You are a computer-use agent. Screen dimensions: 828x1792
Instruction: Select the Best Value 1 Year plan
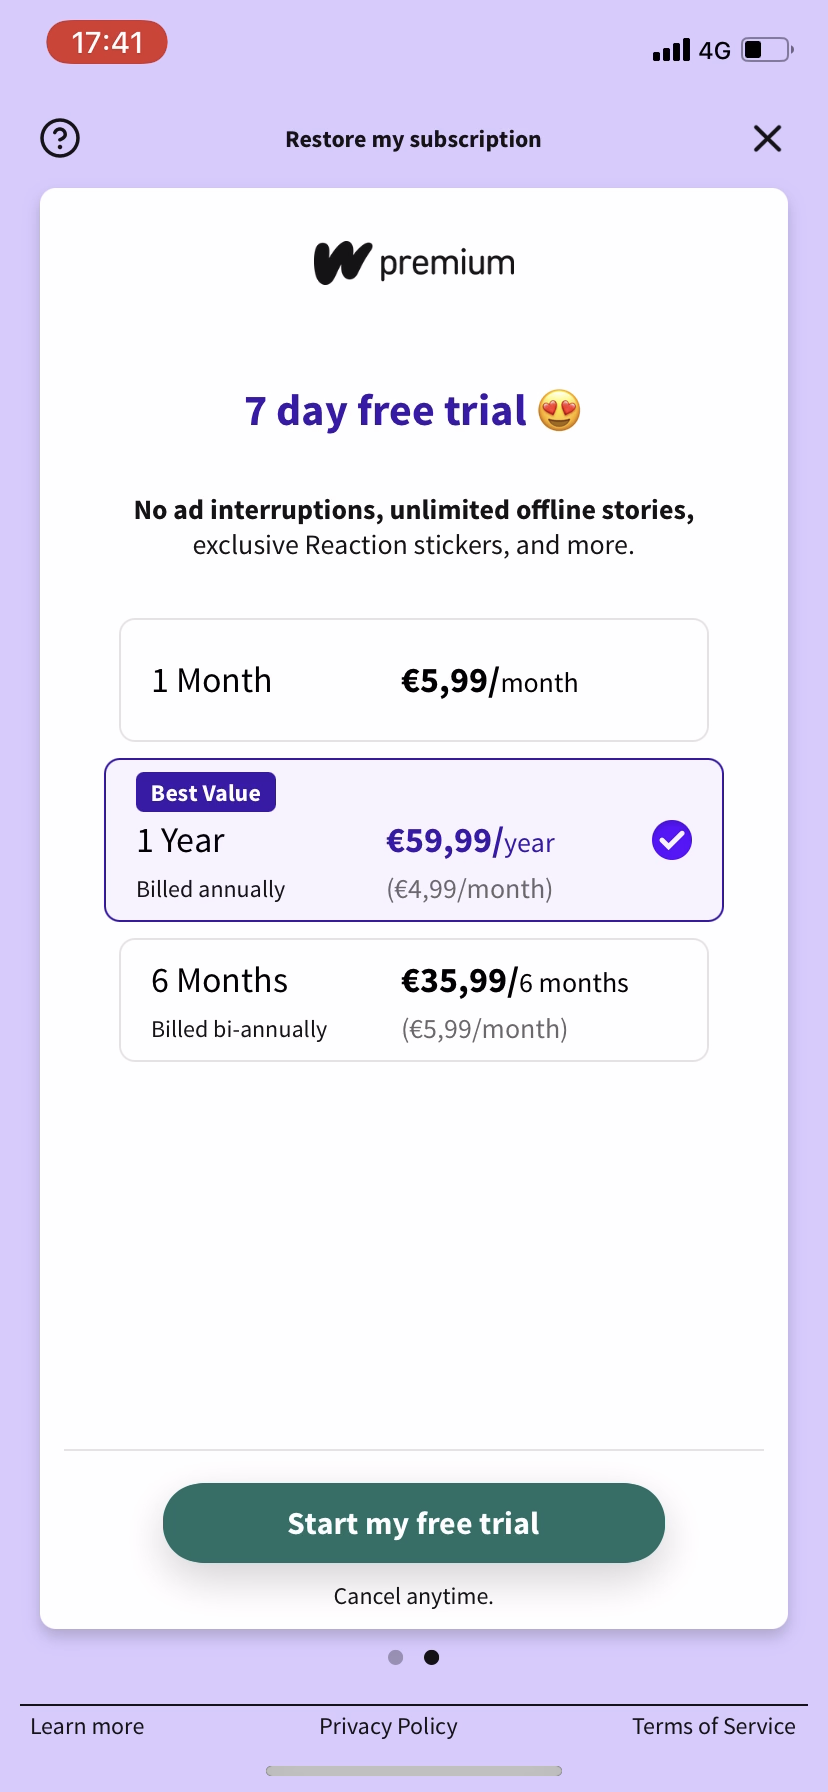(x=413, y=840)
